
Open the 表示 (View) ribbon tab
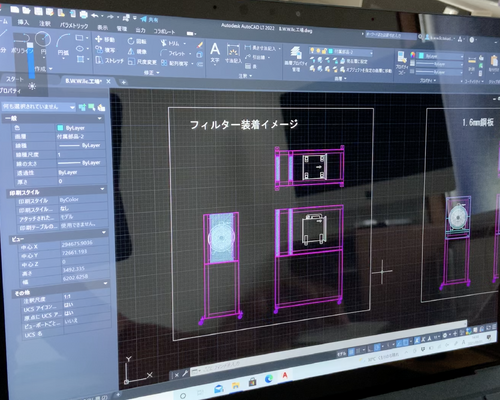click(102, 27)
